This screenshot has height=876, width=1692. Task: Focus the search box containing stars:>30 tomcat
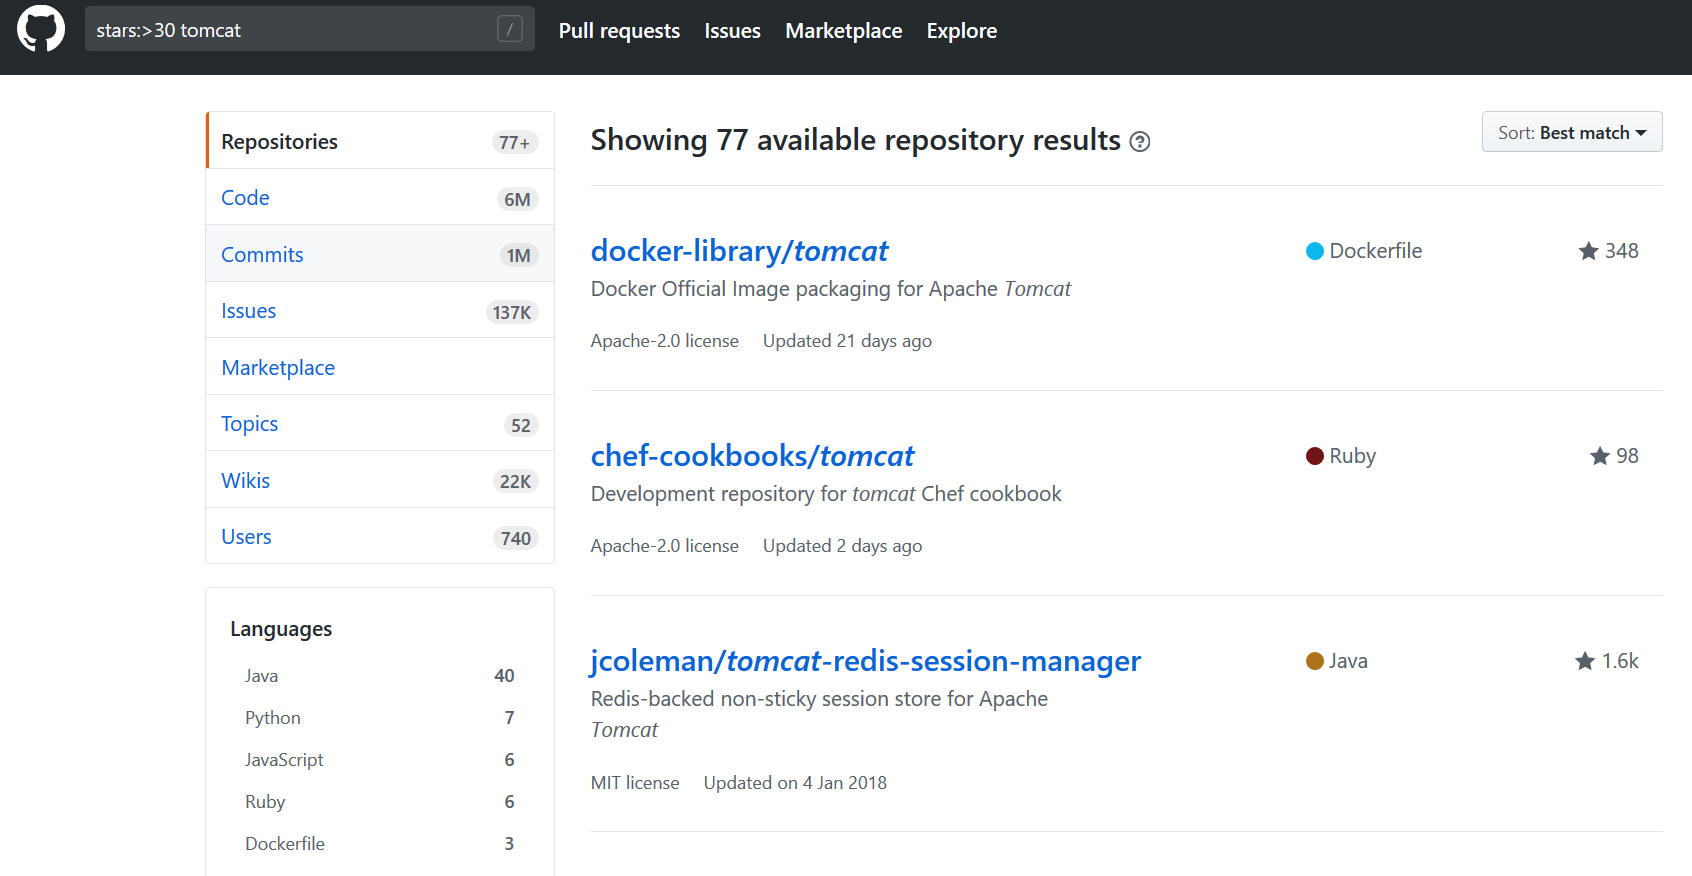point(290,30)
